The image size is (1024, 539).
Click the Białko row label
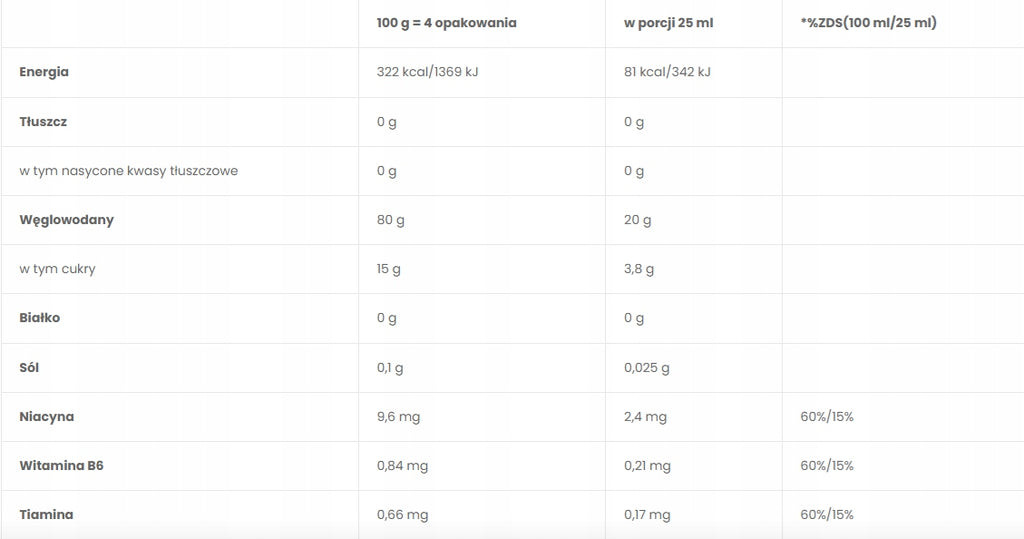click(40, 318)
